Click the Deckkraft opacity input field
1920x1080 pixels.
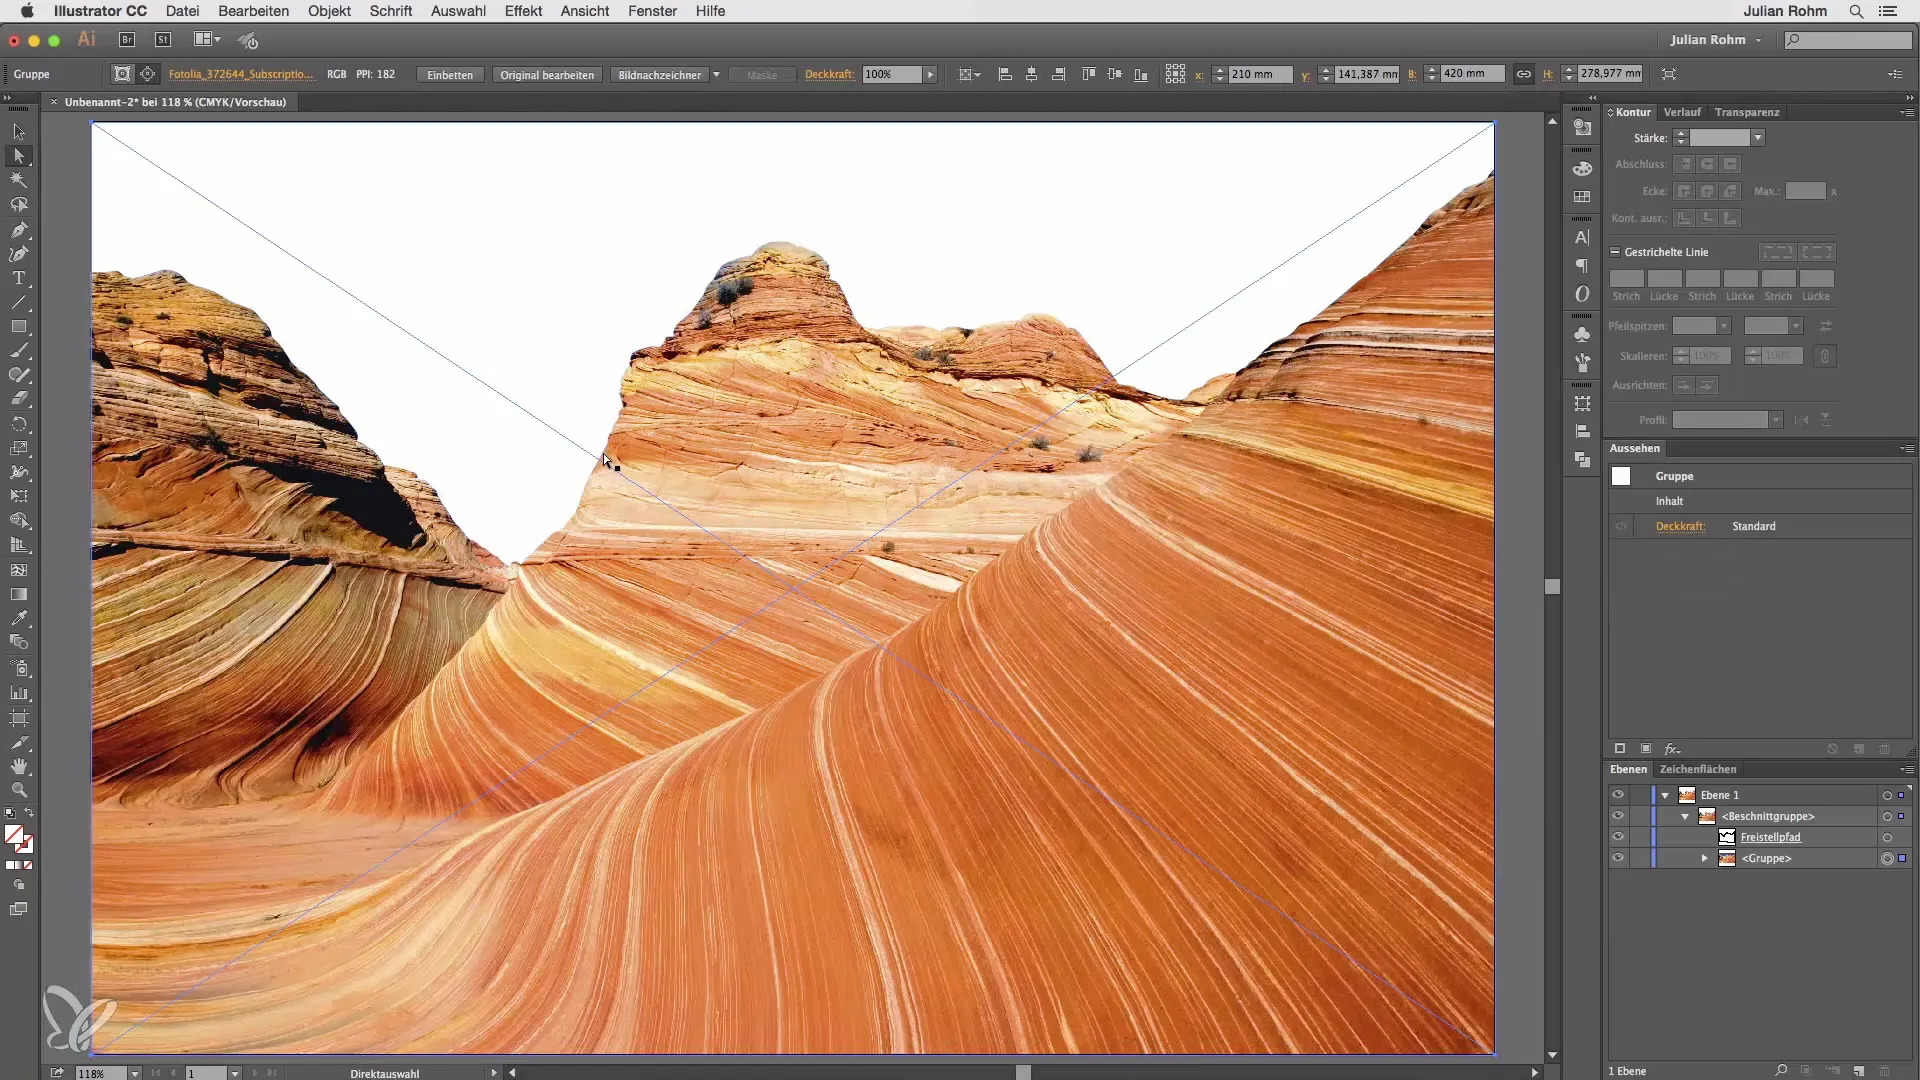(890, 75)
